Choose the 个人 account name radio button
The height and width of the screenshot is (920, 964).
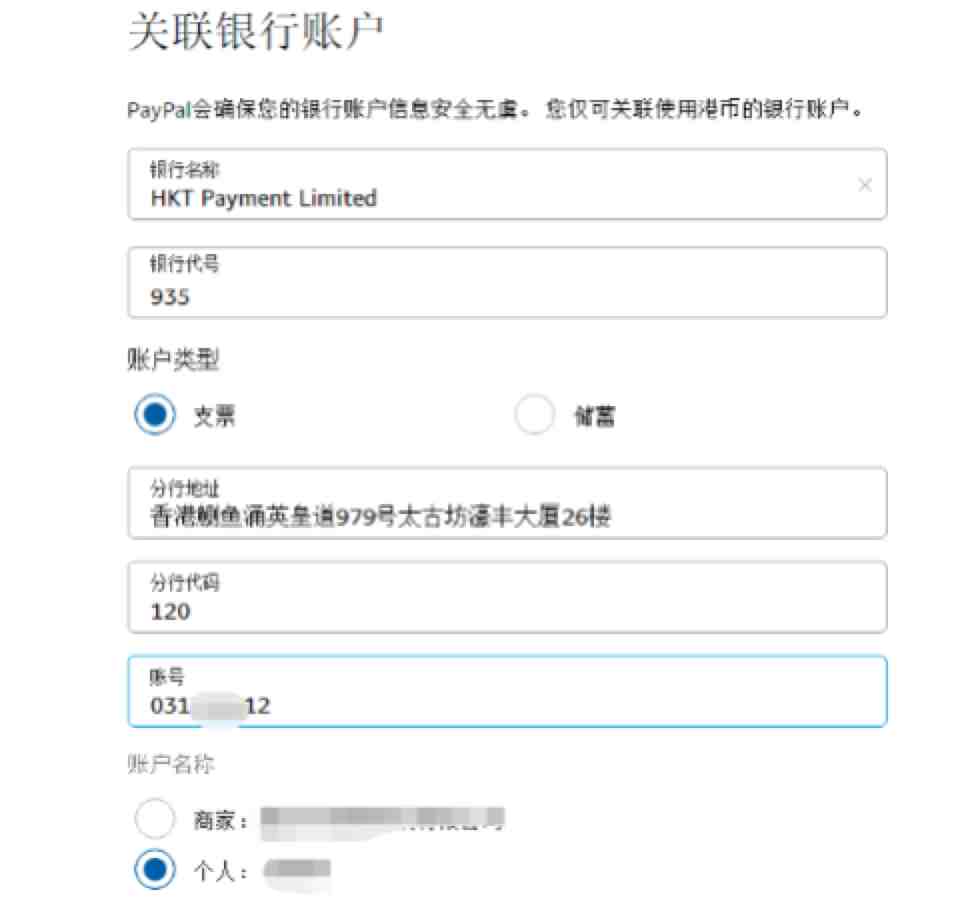155,869
